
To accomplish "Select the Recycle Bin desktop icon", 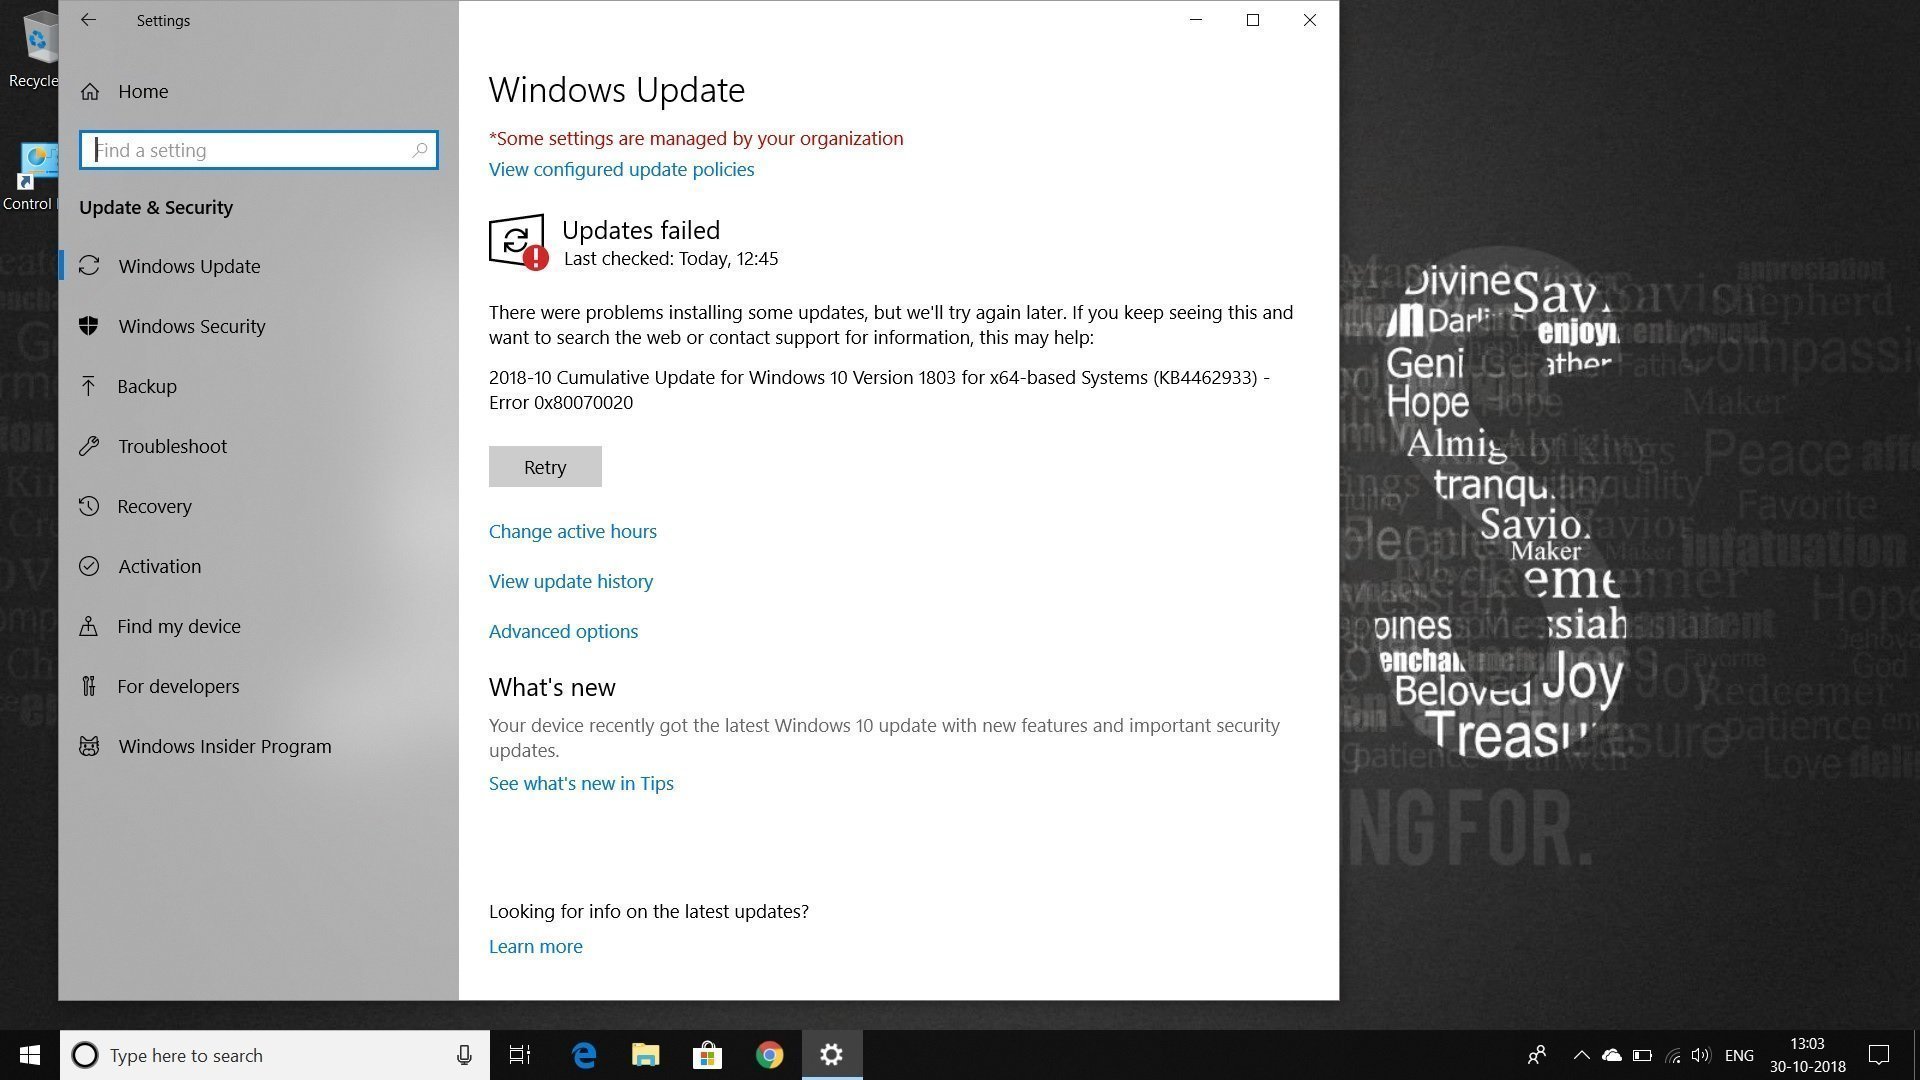I will click(32, 48).
